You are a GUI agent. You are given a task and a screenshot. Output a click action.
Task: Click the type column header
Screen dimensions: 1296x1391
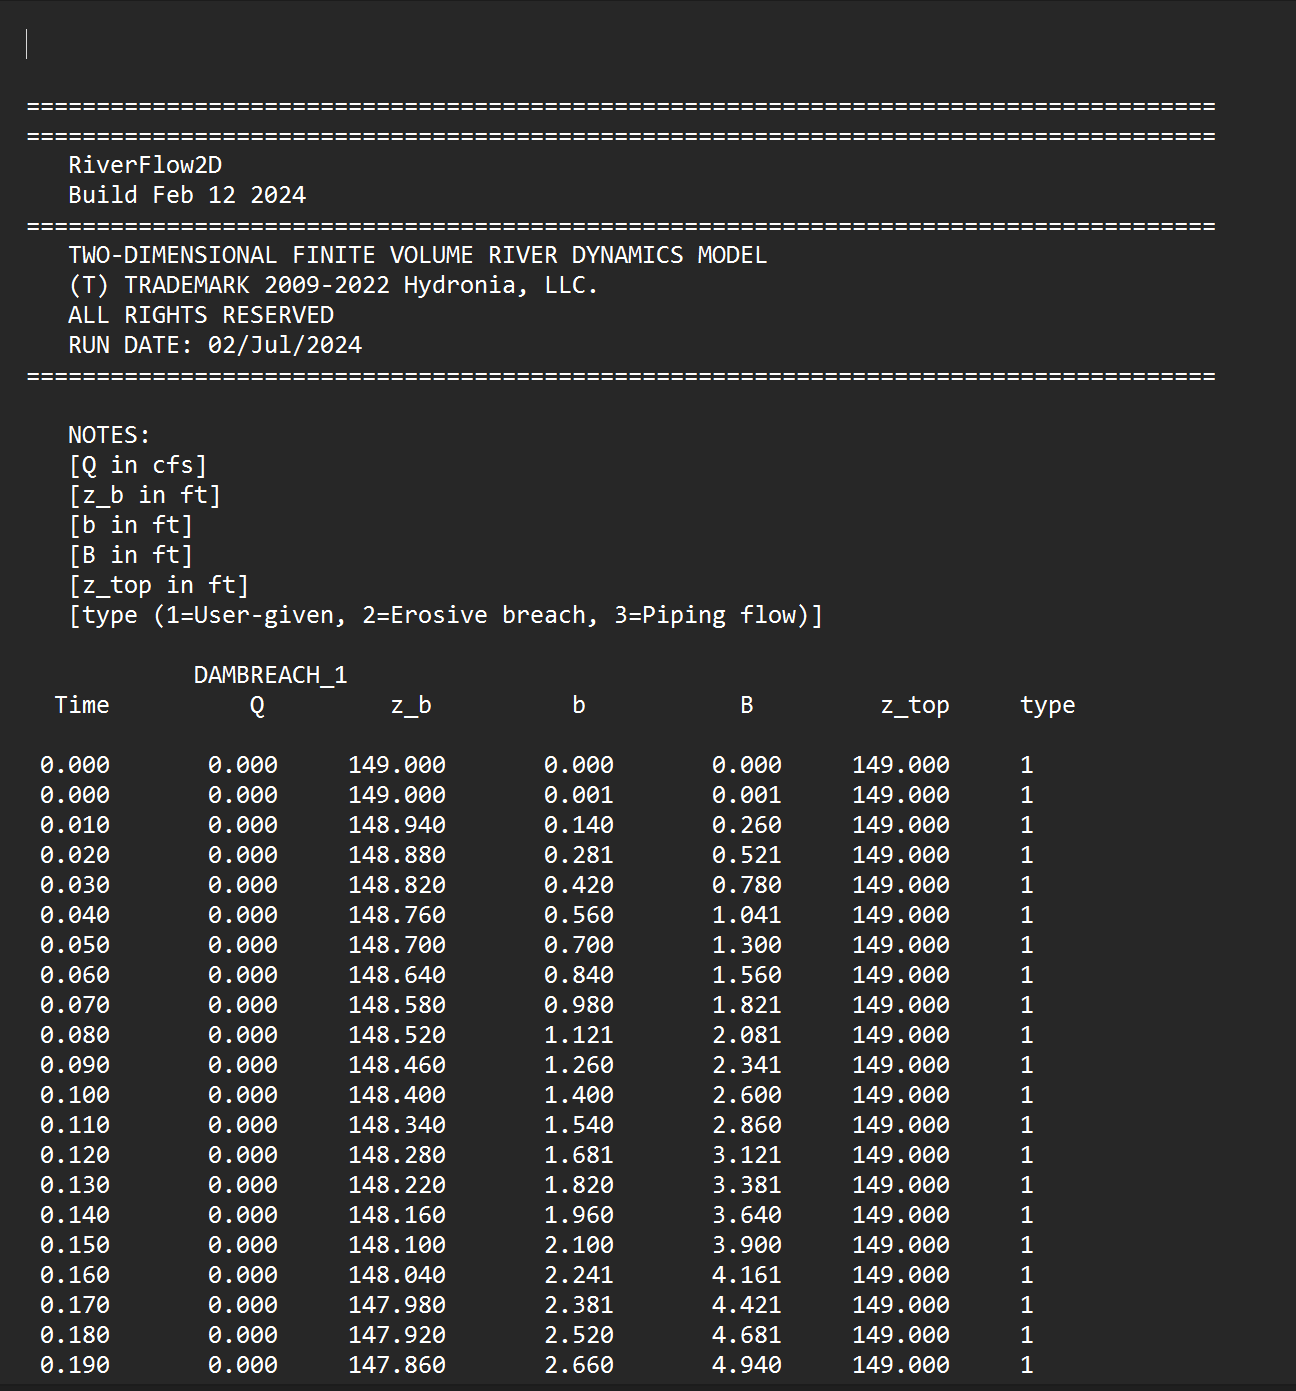pos(1047,705)
